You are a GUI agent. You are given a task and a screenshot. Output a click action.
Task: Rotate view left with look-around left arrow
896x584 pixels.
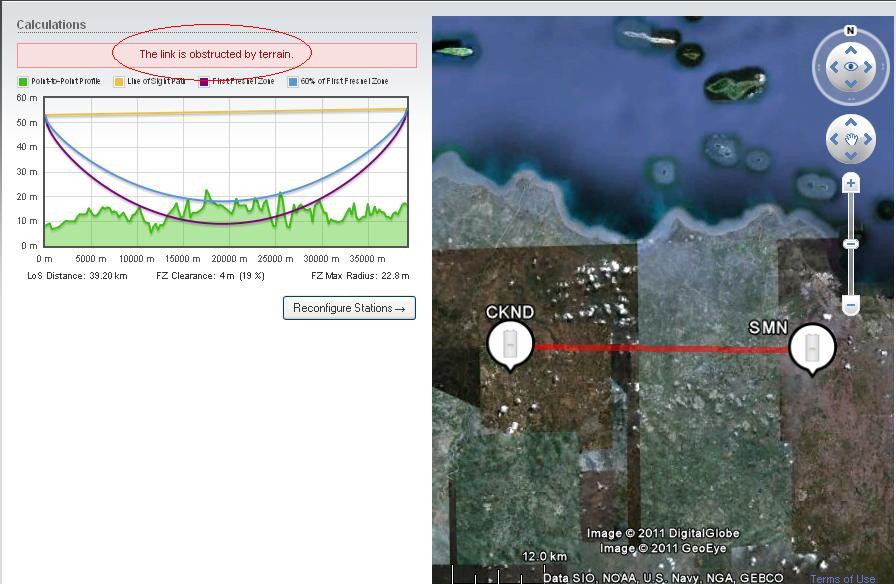[x=834, y=67]
